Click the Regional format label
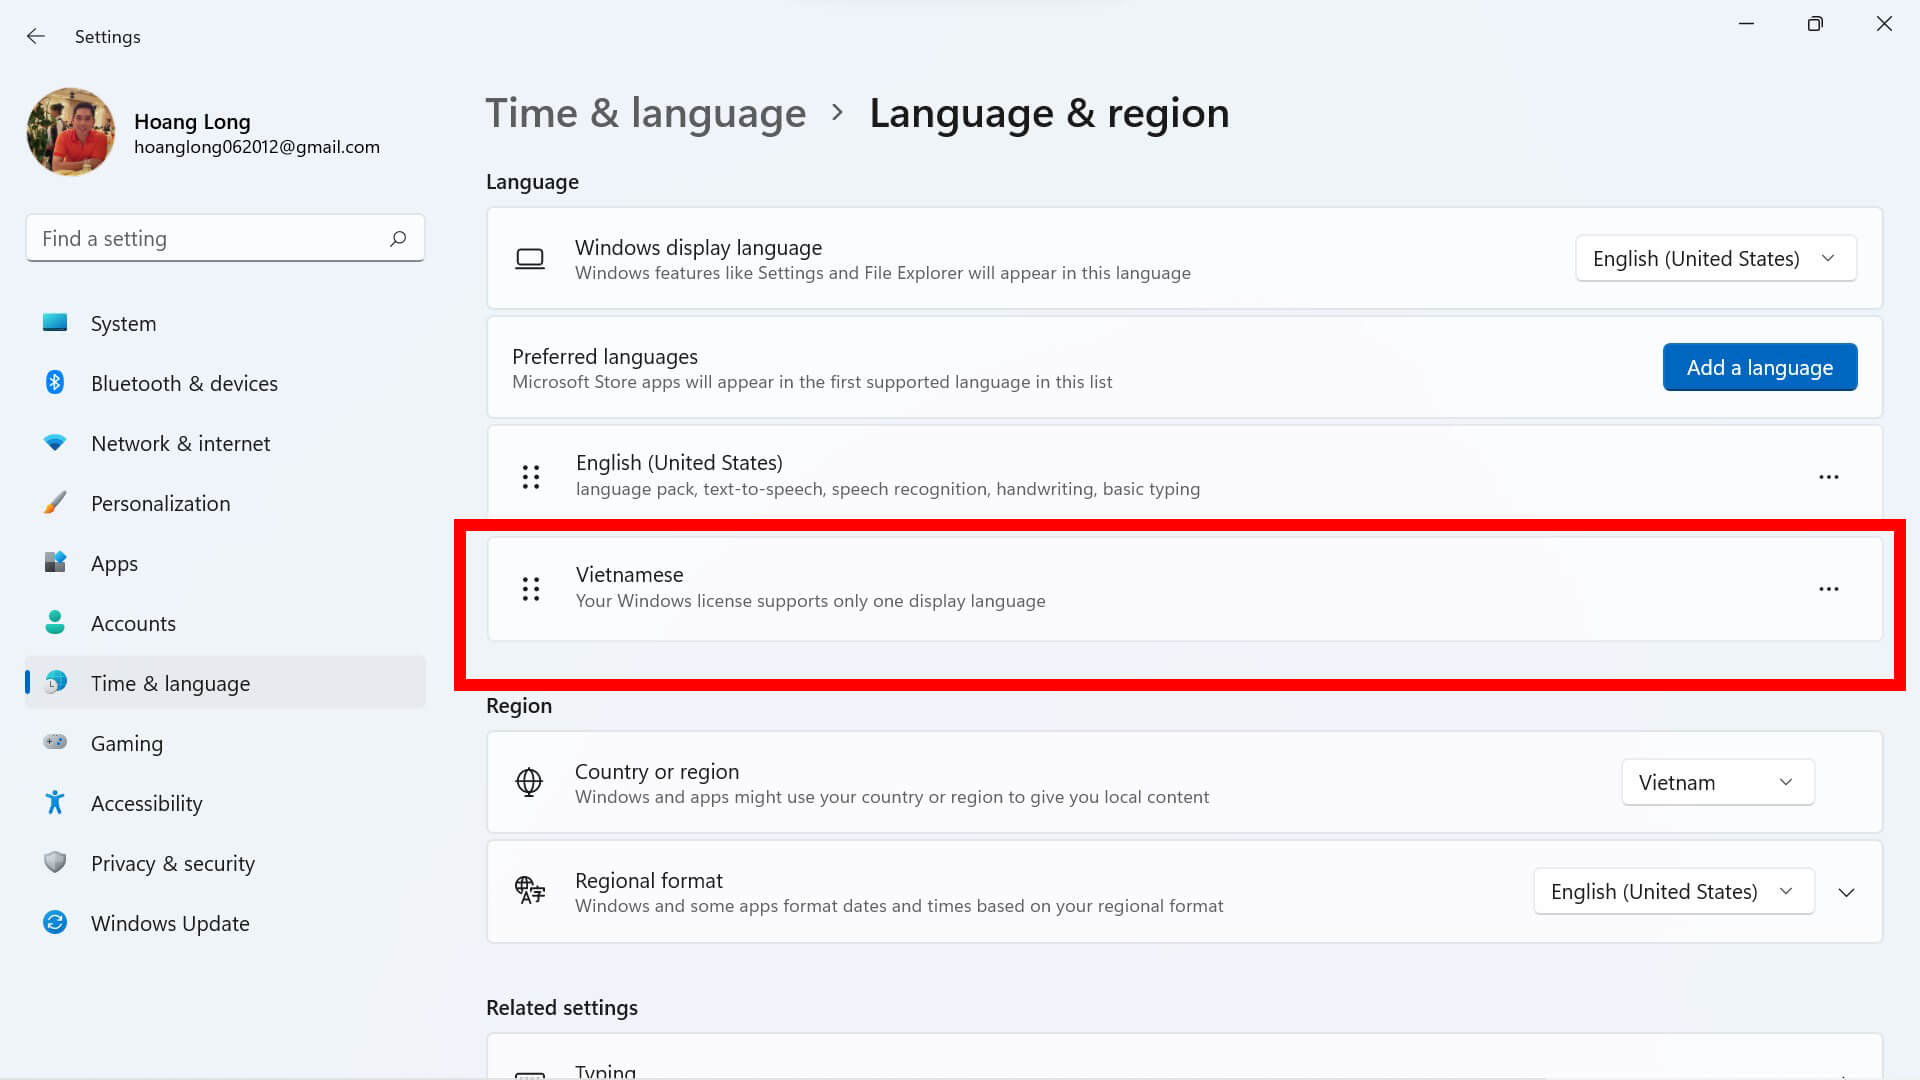Viewport: 1920px width, 1080px height. 648,881
